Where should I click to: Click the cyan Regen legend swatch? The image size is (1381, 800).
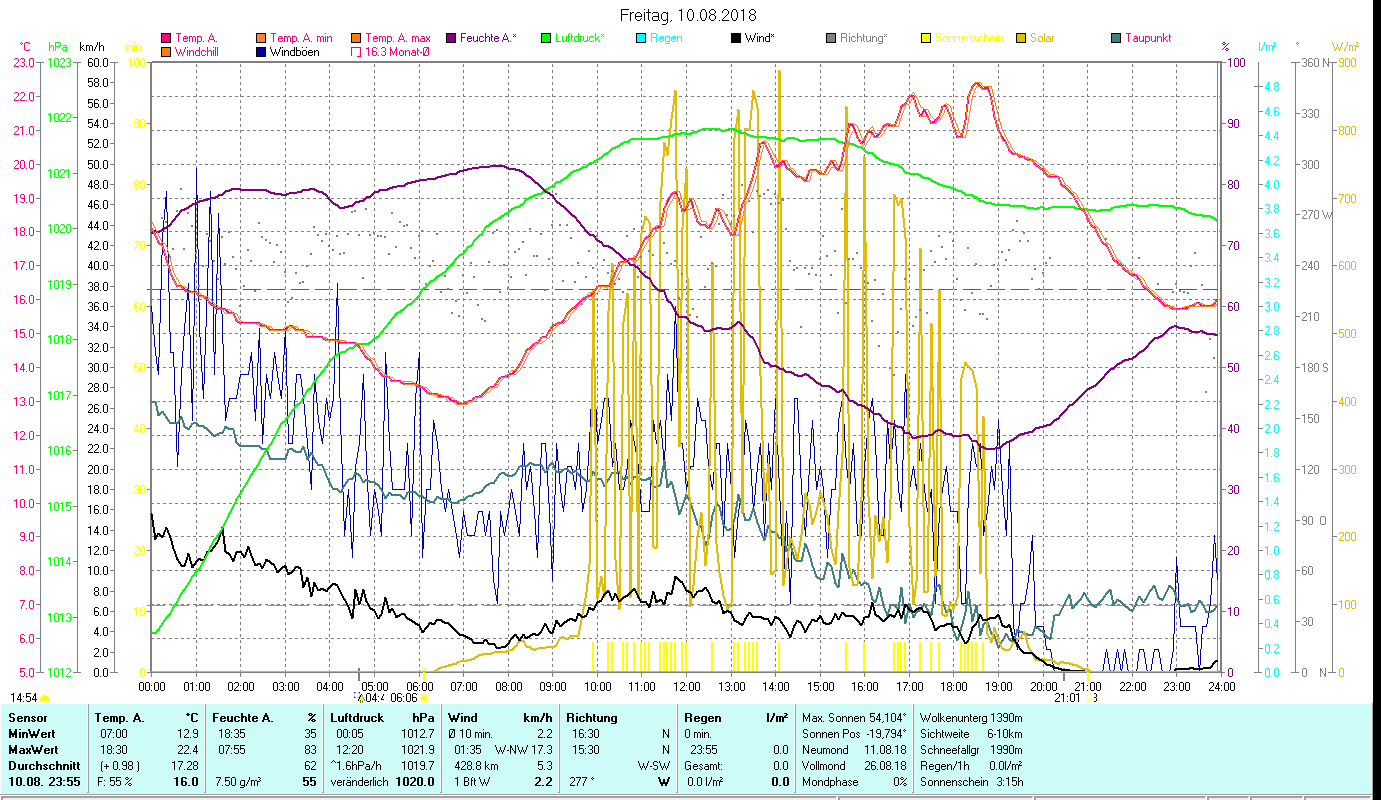coord(641,38)
